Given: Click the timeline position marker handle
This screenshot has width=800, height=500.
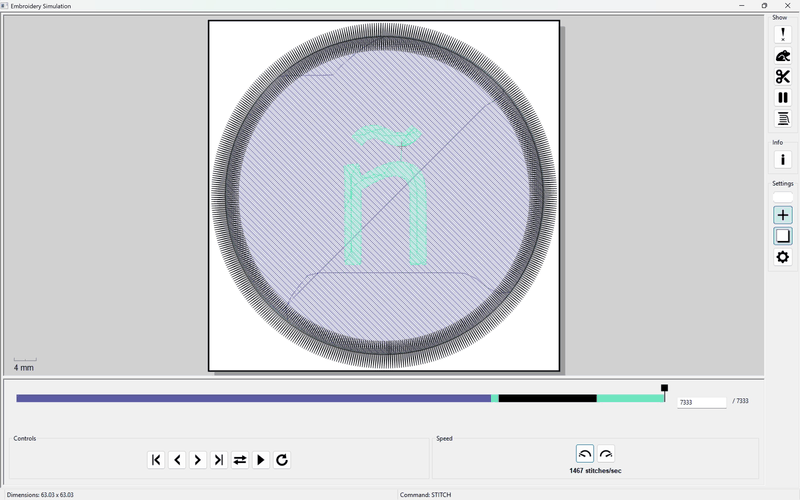Looking at the screenshot, I should pyautogui.click(x=664, y=388).
